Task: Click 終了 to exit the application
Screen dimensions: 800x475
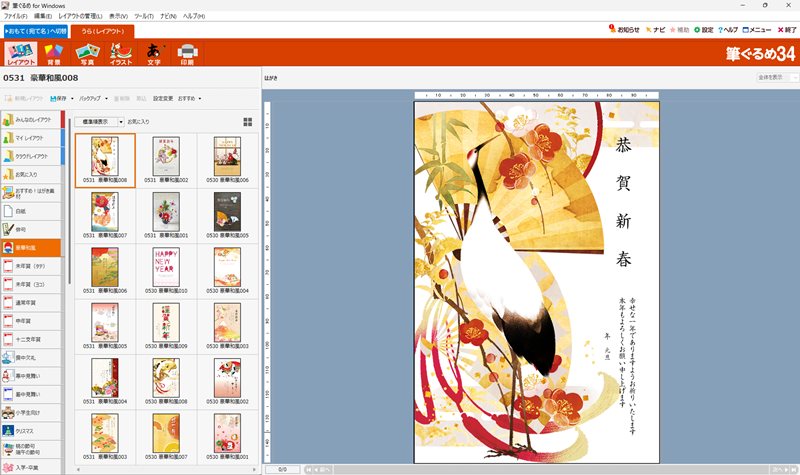Action: tap(787, 30)
